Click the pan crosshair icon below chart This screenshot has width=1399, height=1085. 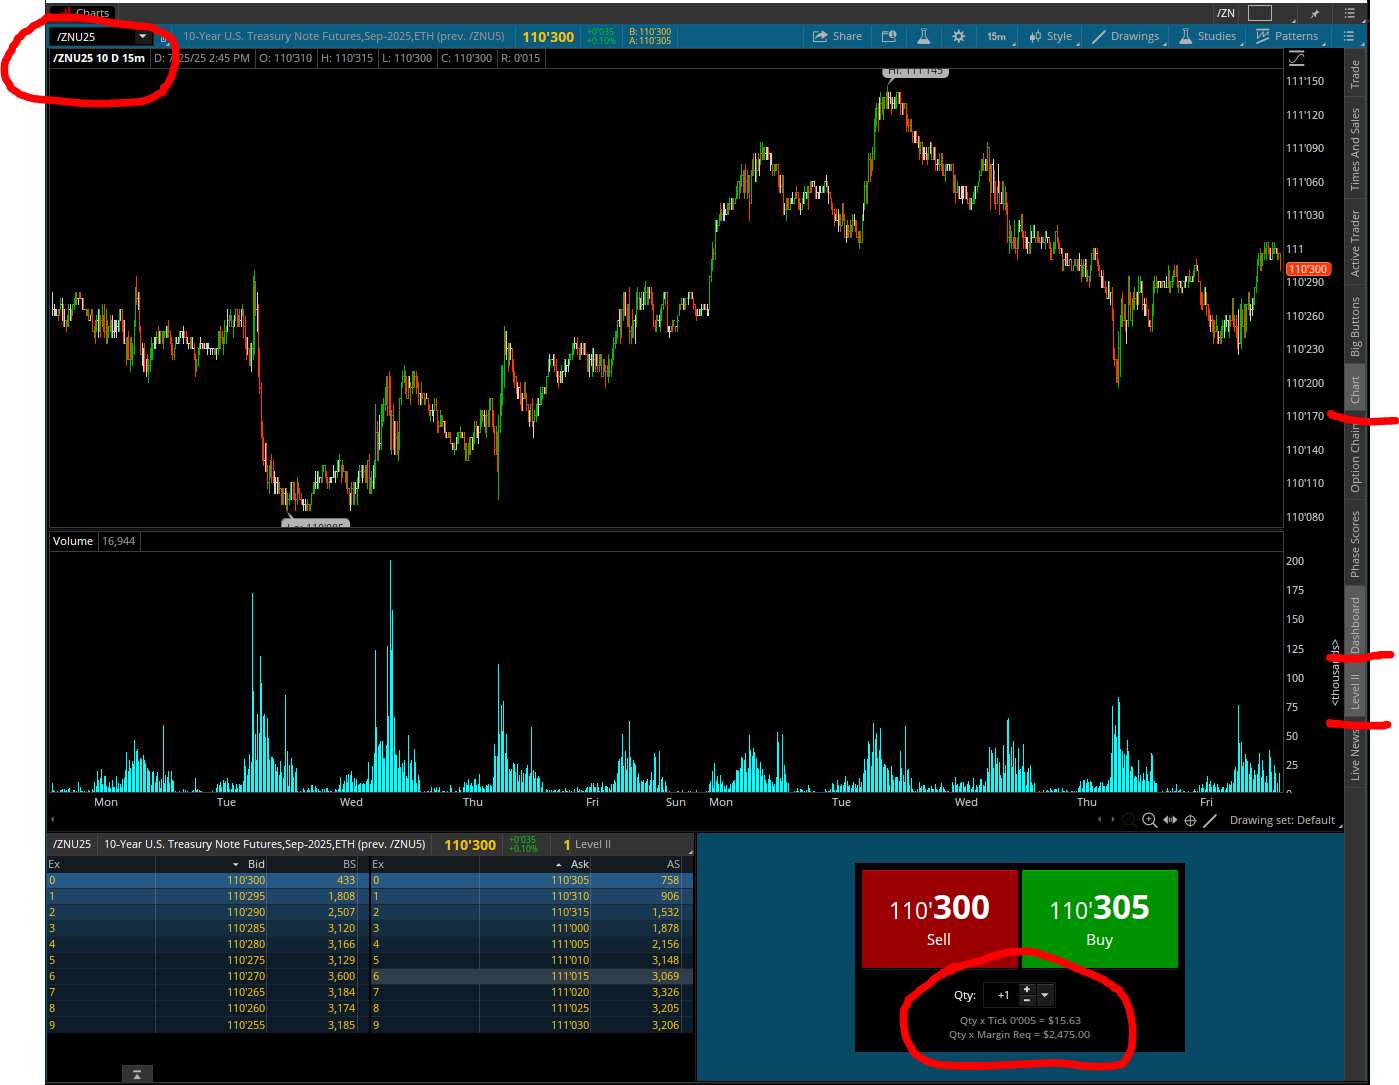pos(1190,820)
